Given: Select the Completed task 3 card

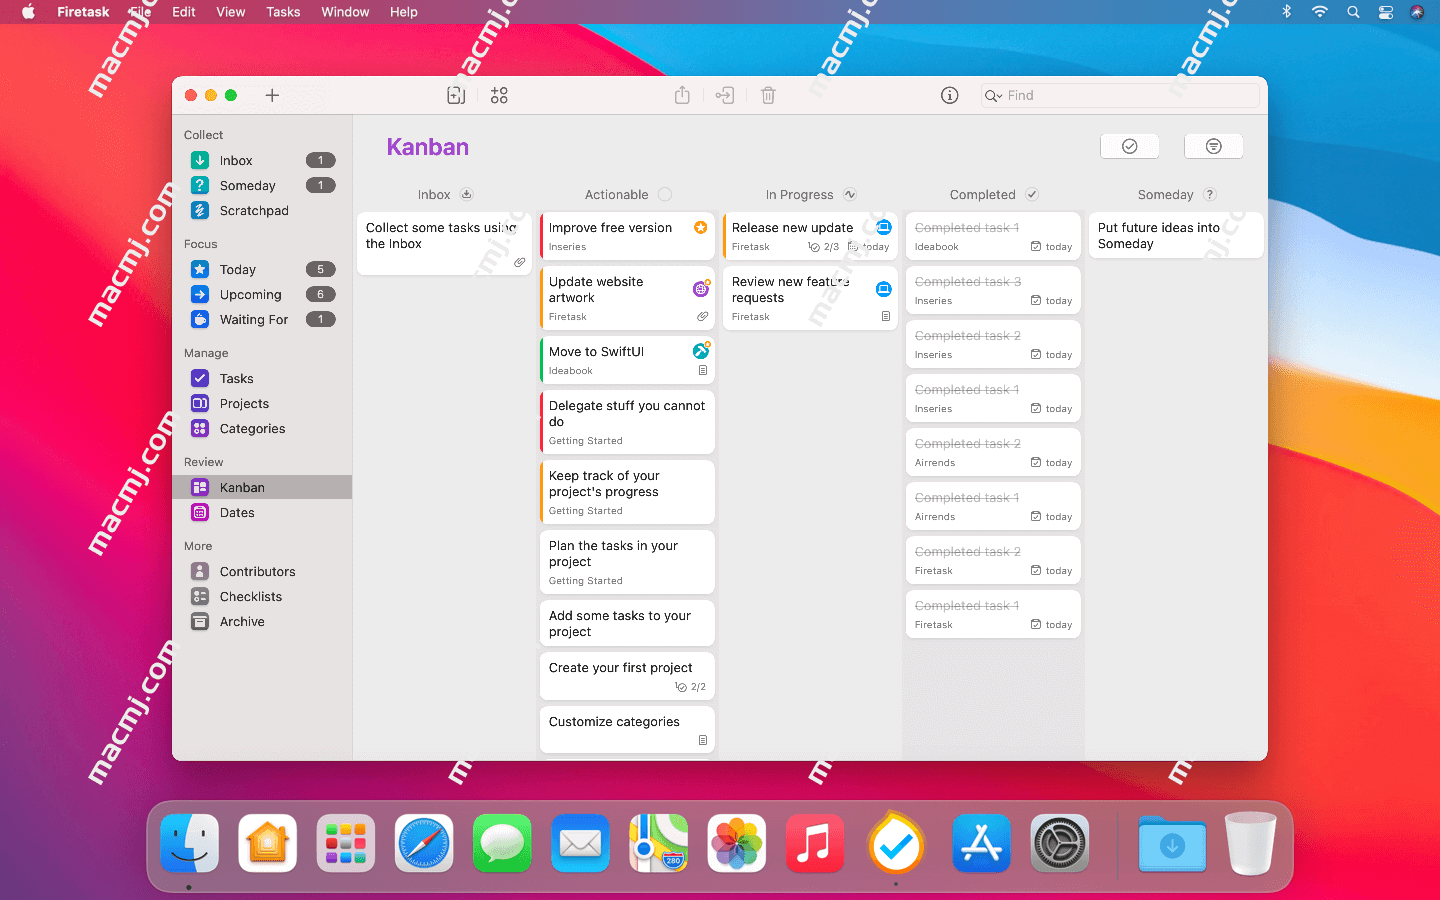Looking at the screenshot, I should pyautogui.click(x=993, y=290).
